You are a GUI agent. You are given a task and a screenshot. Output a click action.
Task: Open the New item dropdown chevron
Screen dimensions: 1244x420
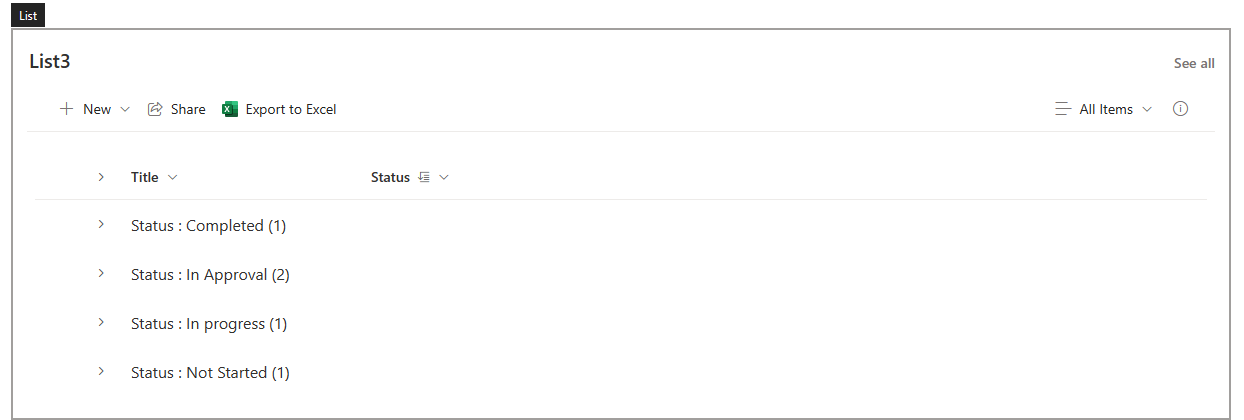pos(125,109)
